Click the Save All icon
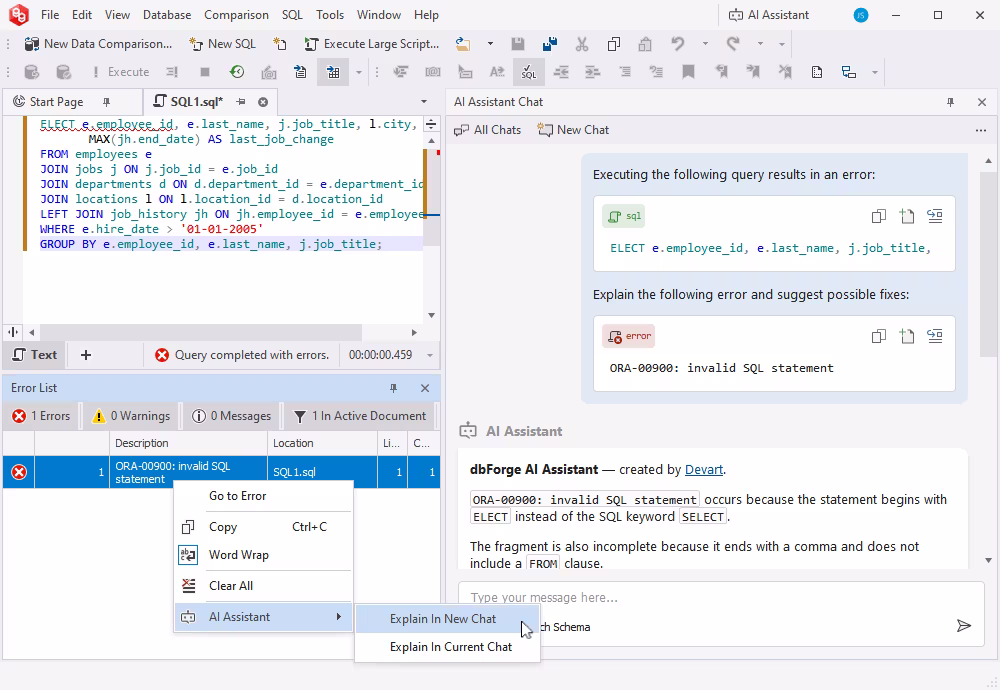1000x690 pixels. pyautogui.click(x=549, y=44)
